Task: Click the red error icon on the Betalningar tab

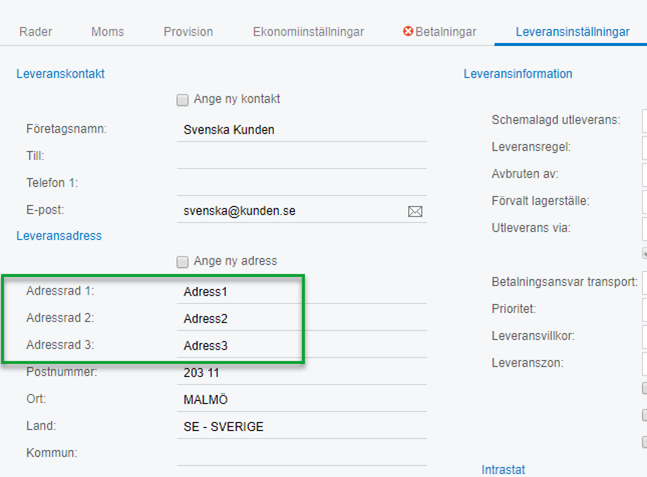Action: pos(408,32)
